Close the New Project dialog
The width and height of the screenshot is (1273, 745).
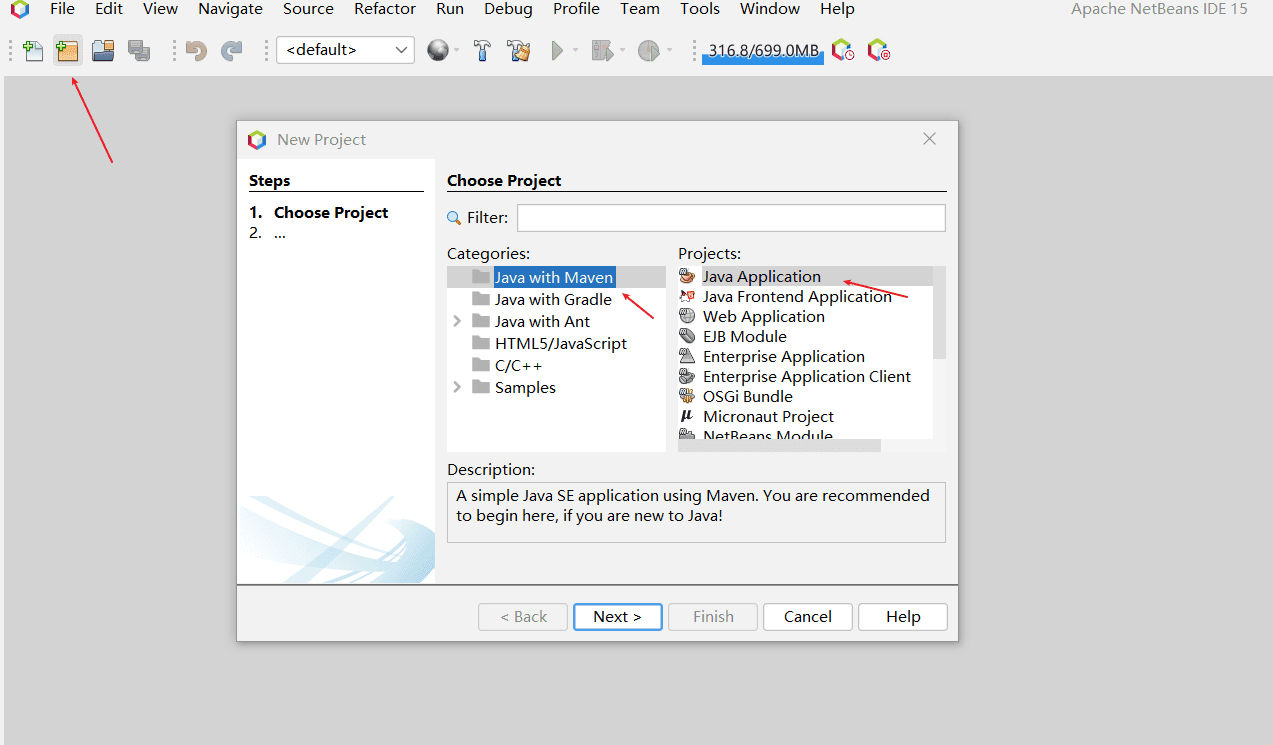coord(930,139)
